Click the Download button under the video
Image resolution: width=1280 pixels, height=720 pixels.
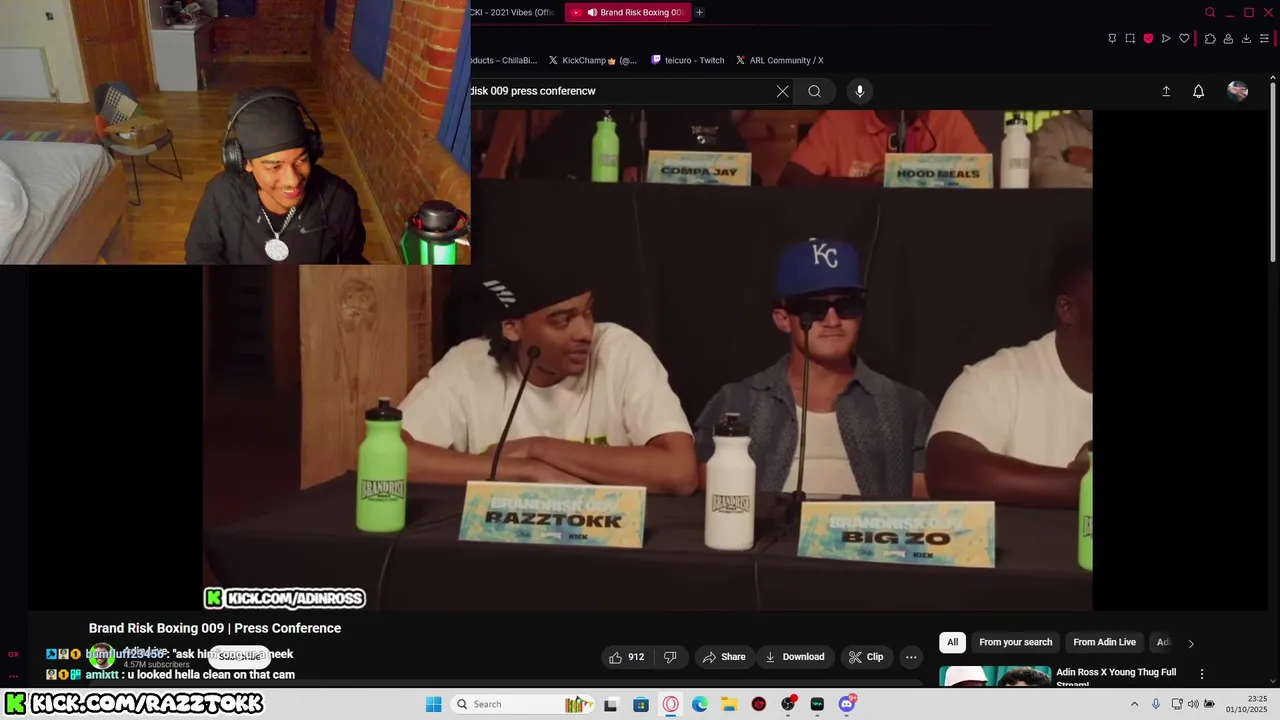[795, 657]
